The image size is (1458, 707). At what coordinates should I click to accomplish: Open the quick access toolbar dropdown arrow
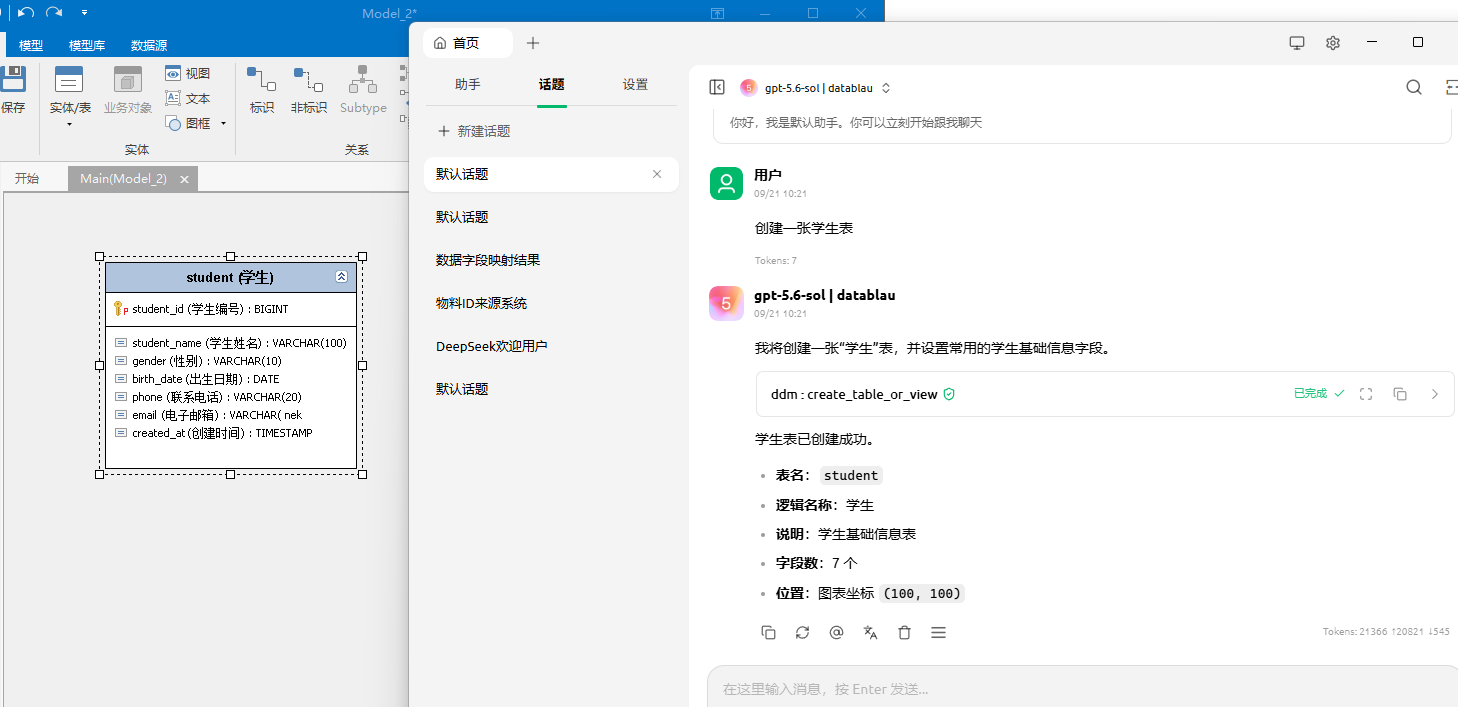pos(84,13)
